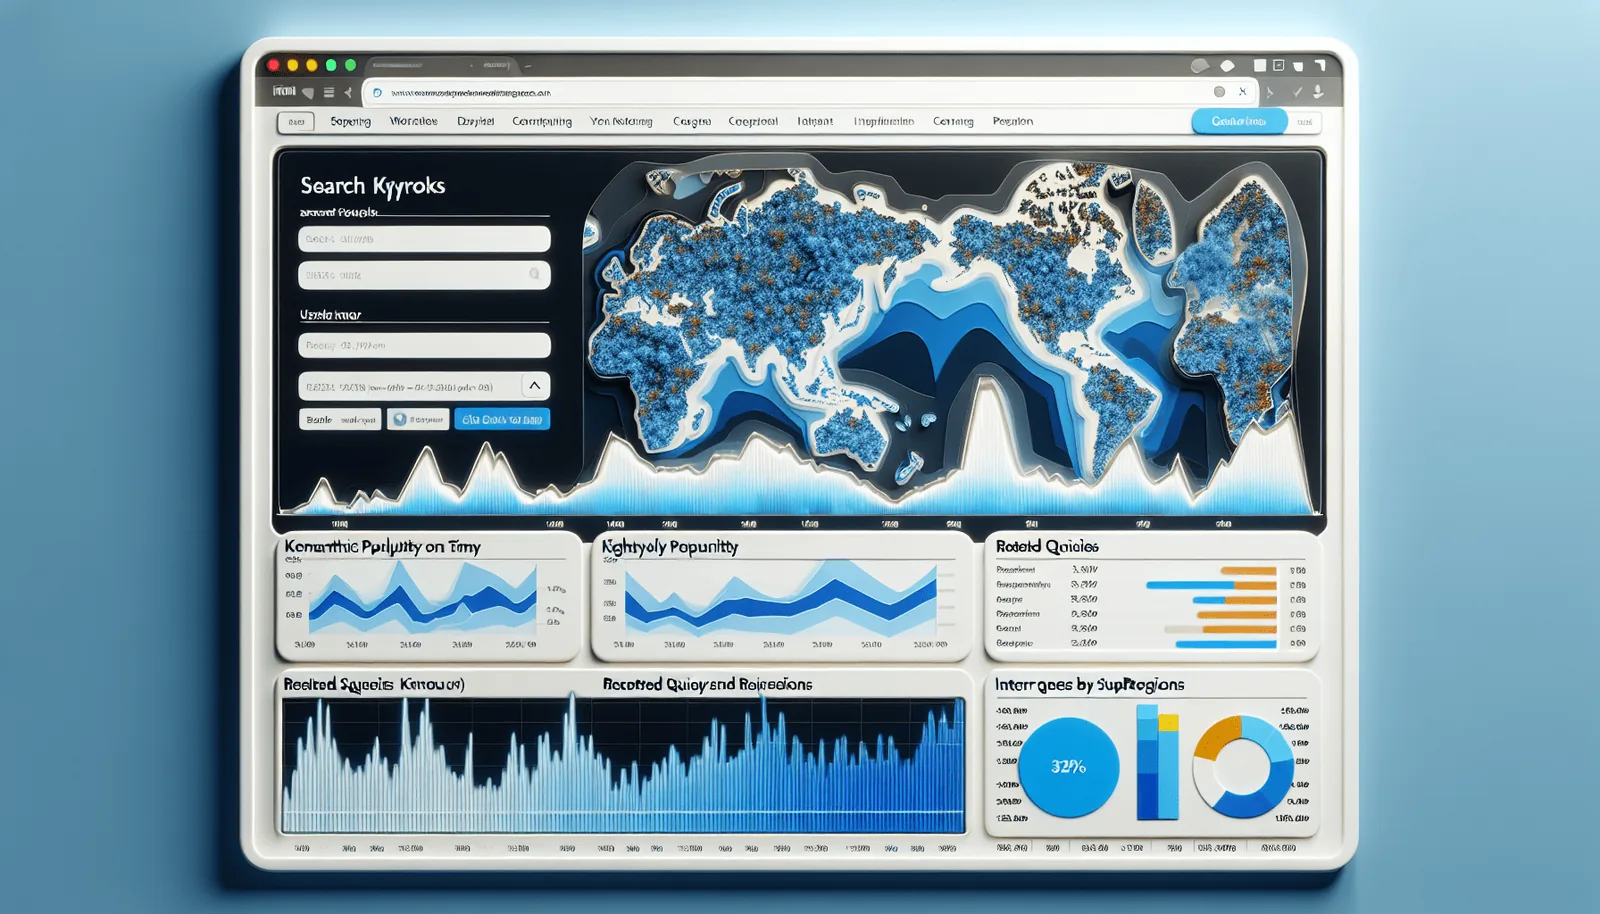Viewport: 1600px width, 914px height.
Task: Open the Cargro navigation item
Action: [692, 121]
